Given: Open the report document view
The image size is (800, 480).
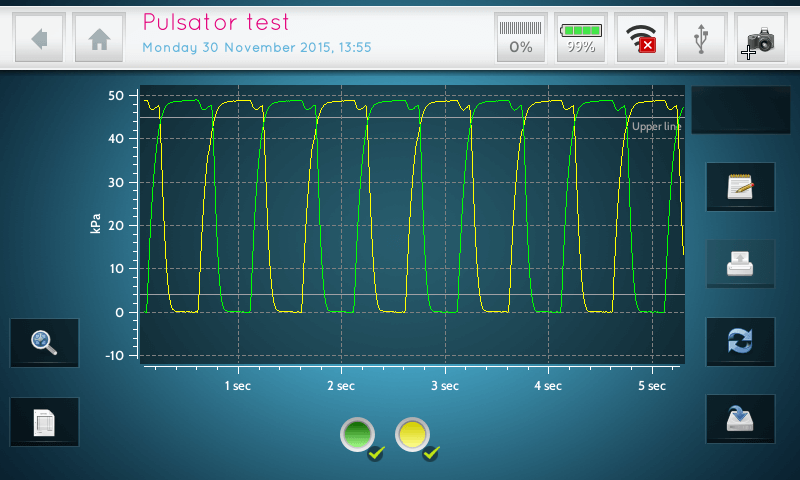Looking at the screenshot, I should [x=44, y=422].
